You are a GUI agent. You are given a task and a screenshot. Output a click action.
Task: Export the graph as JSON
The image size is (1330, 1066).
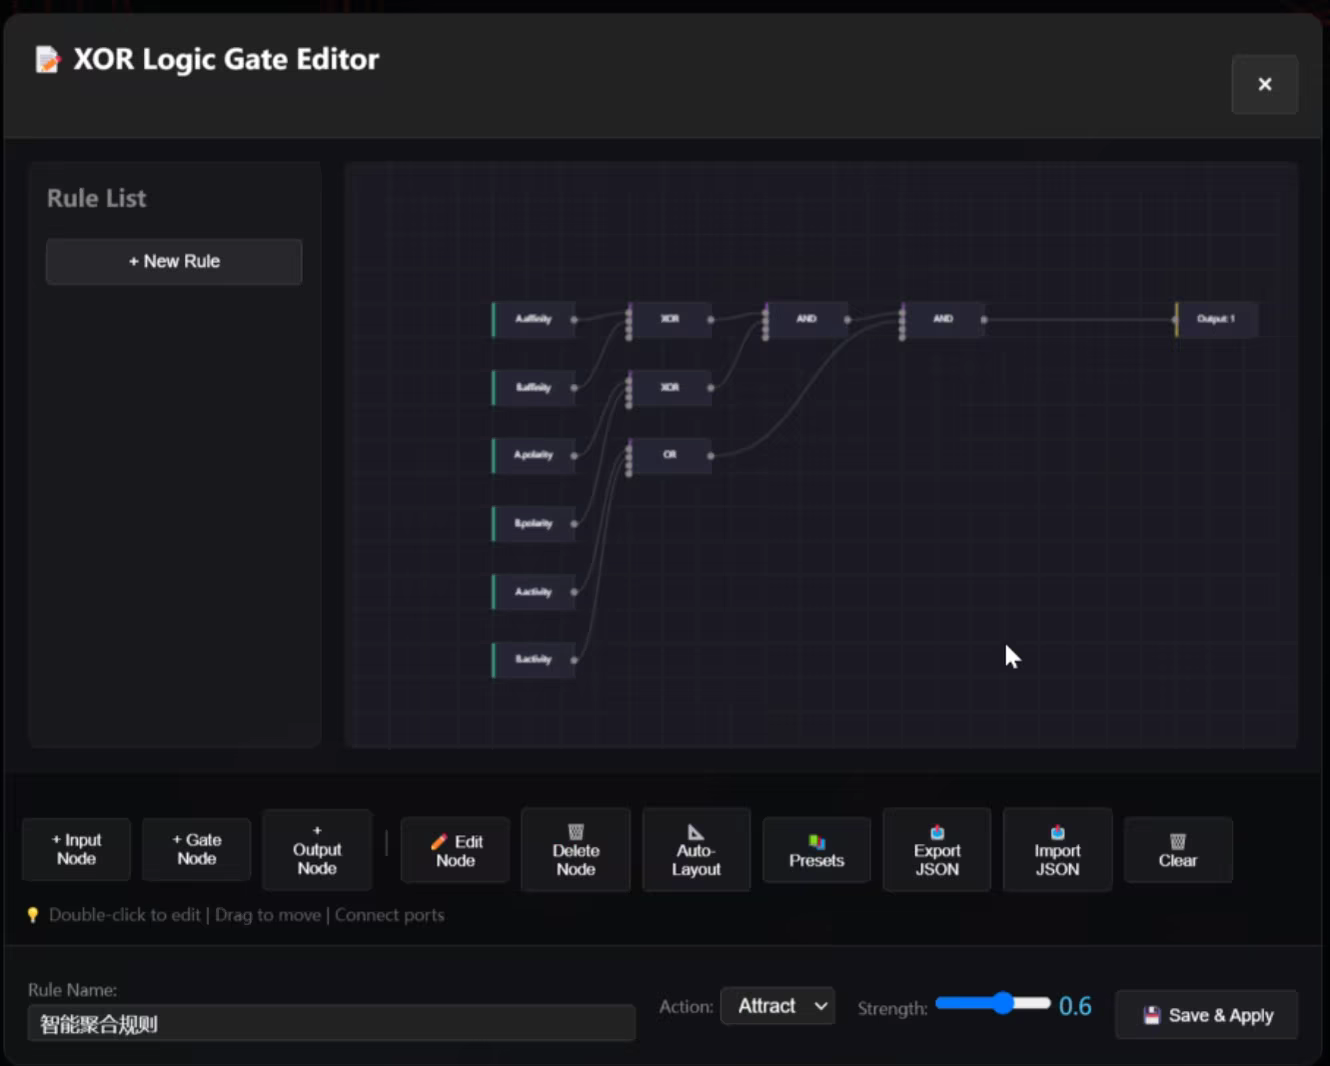pos(936,850)
